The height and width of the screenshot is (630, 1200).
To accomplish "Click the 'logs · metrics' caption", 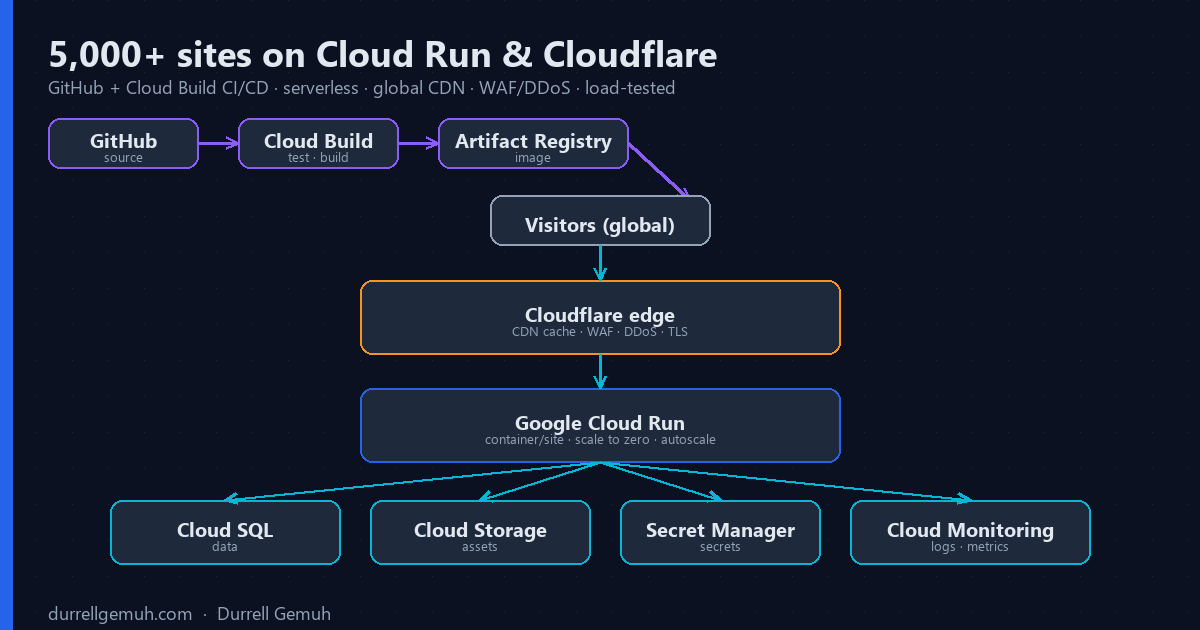I will pyautogui.click(x=970, y=547).
